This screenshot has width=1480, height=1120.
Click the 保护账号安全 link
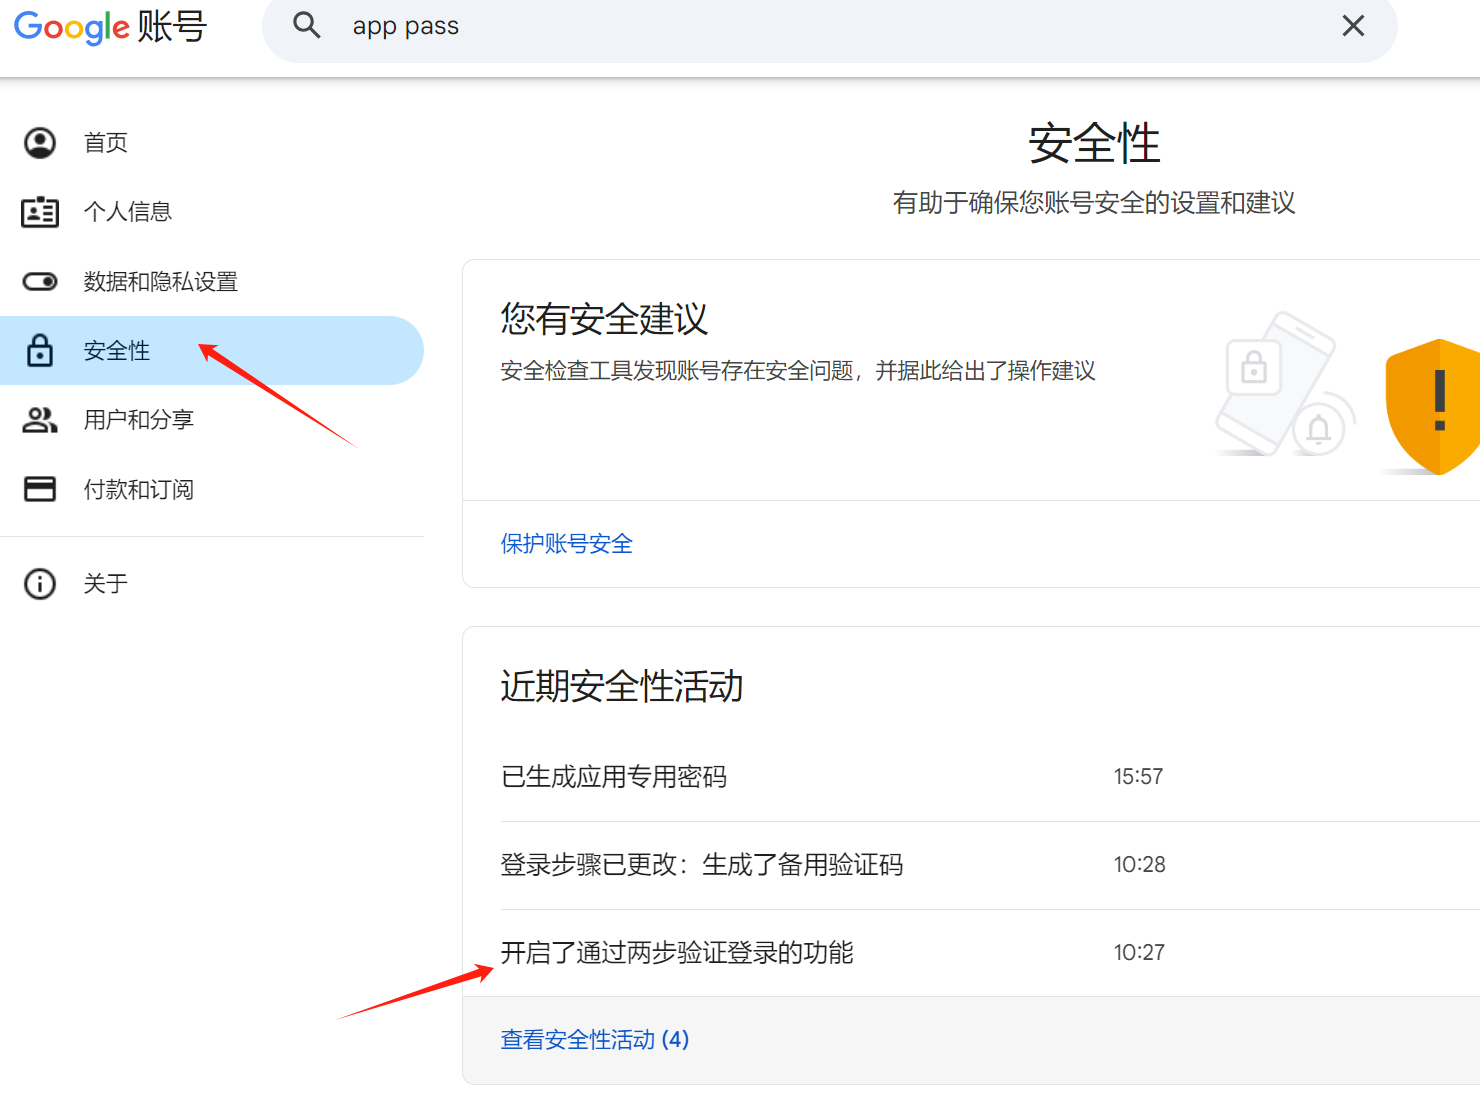point(566,544)
